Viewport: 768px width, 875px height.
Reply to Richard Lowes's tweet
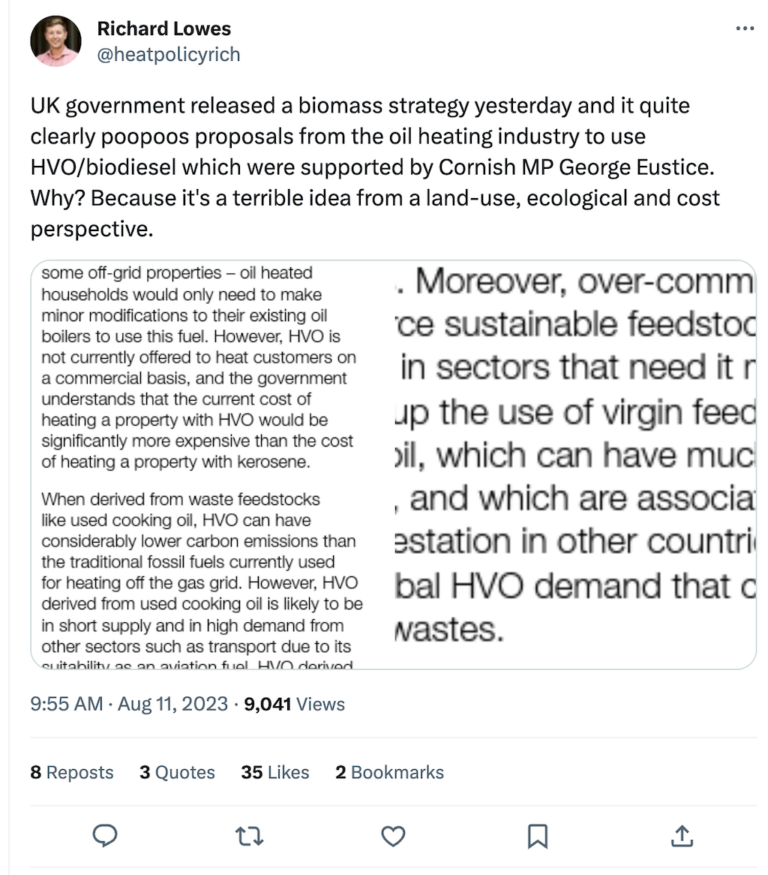coord(104,836)
